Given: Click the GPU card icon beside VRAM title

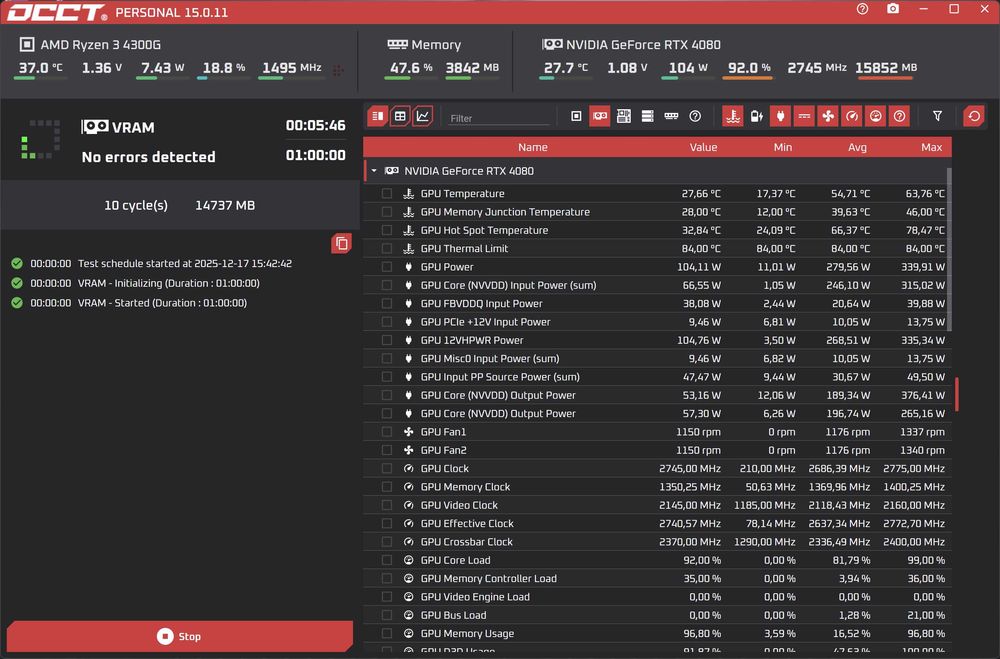Looking at the screenshot, I should (94, 127).
